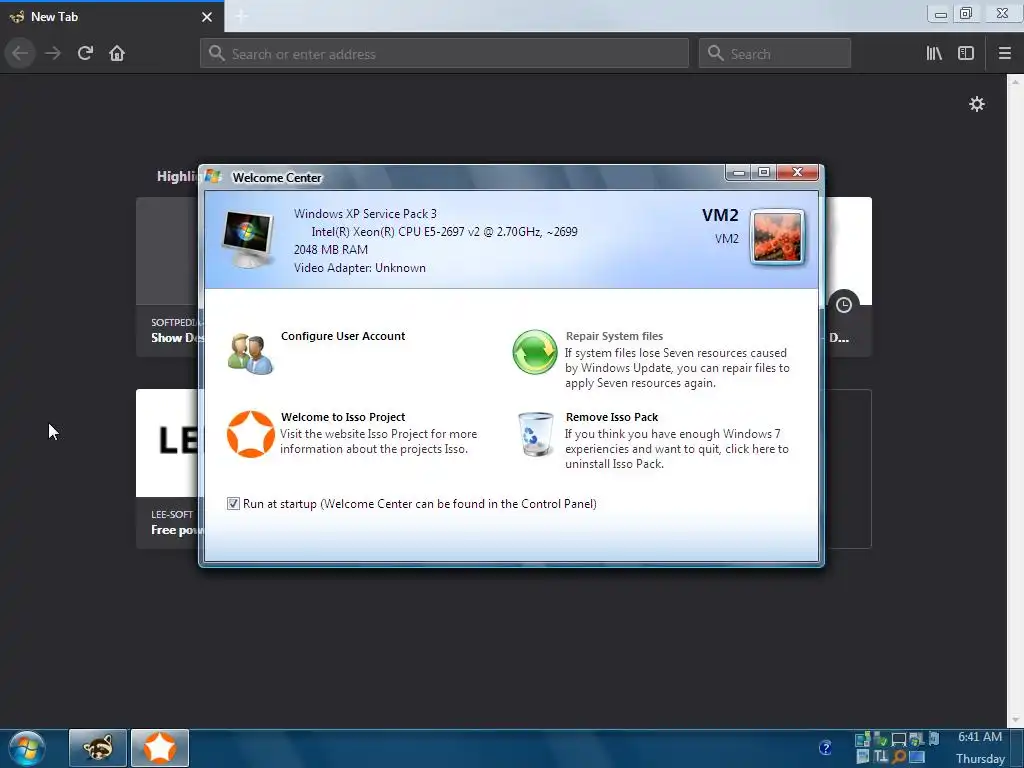Click the browser page scrollbar down arrow
The image size is (1024, 768).
[1015, 720]
